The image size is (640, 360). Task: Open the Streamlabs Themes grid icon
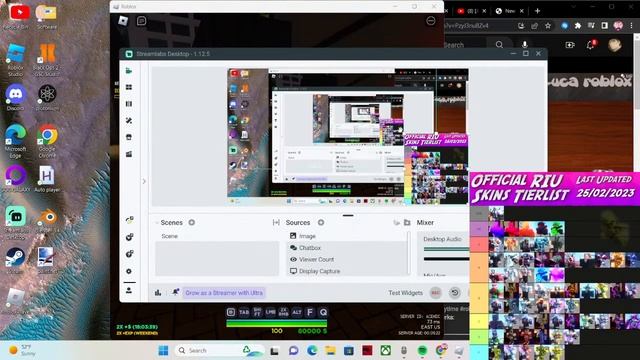[x=129, y=87]
